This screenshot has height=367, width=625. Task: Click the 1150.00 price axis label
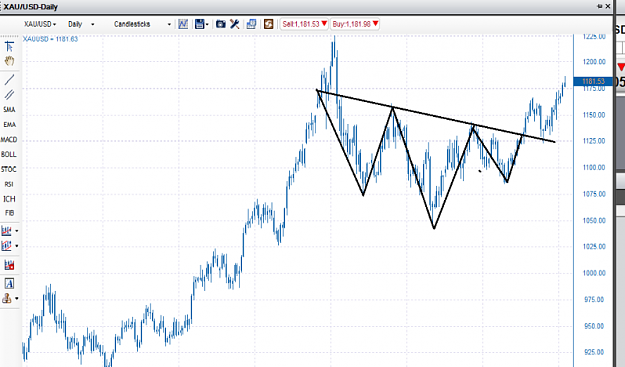(x=594, y=115)
